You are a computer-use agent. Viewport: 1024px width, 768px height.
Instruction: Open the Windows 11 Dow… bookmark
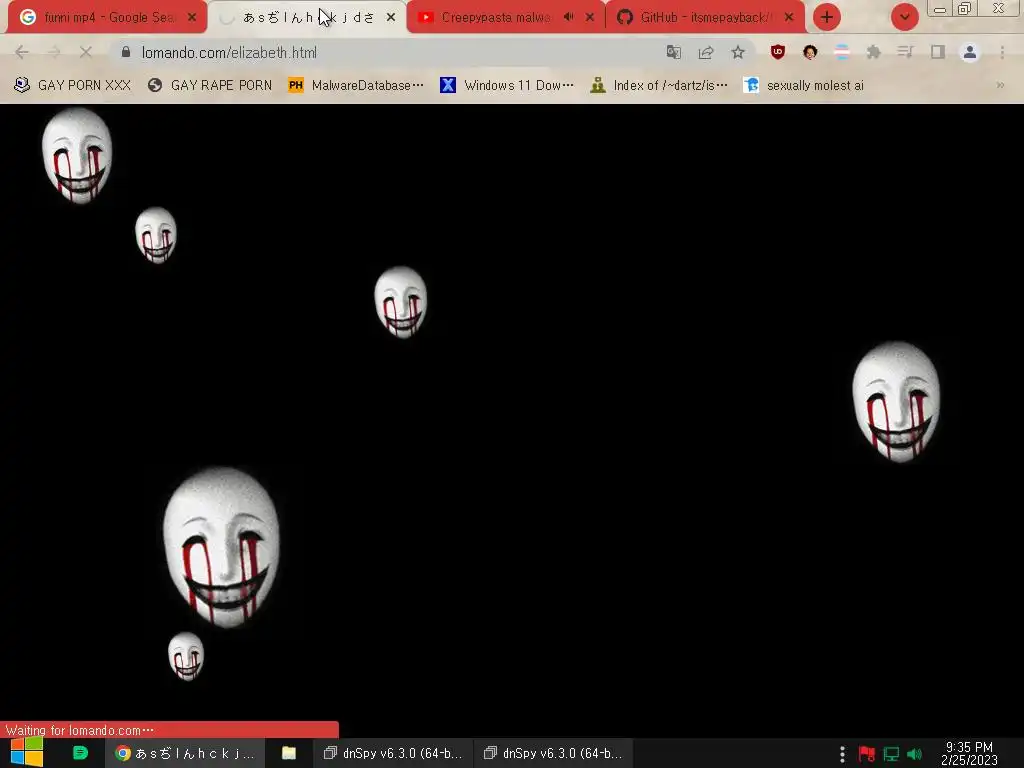(507, 86)
